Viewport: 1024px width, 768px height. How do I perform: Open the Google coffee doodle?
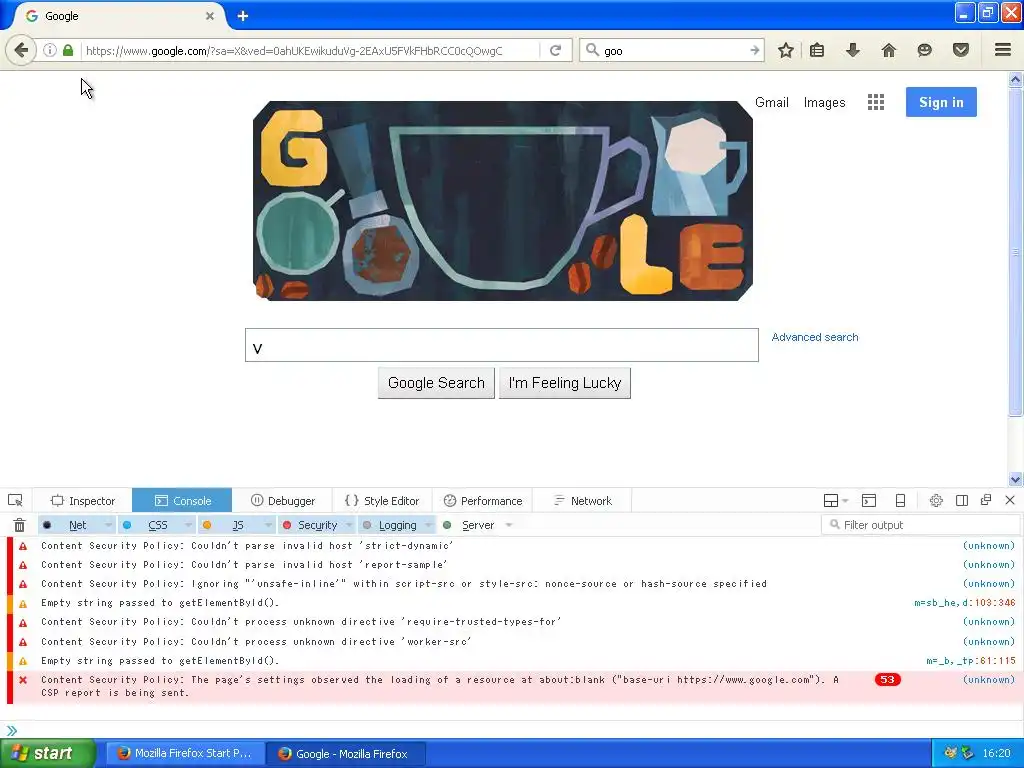(503, 201)
